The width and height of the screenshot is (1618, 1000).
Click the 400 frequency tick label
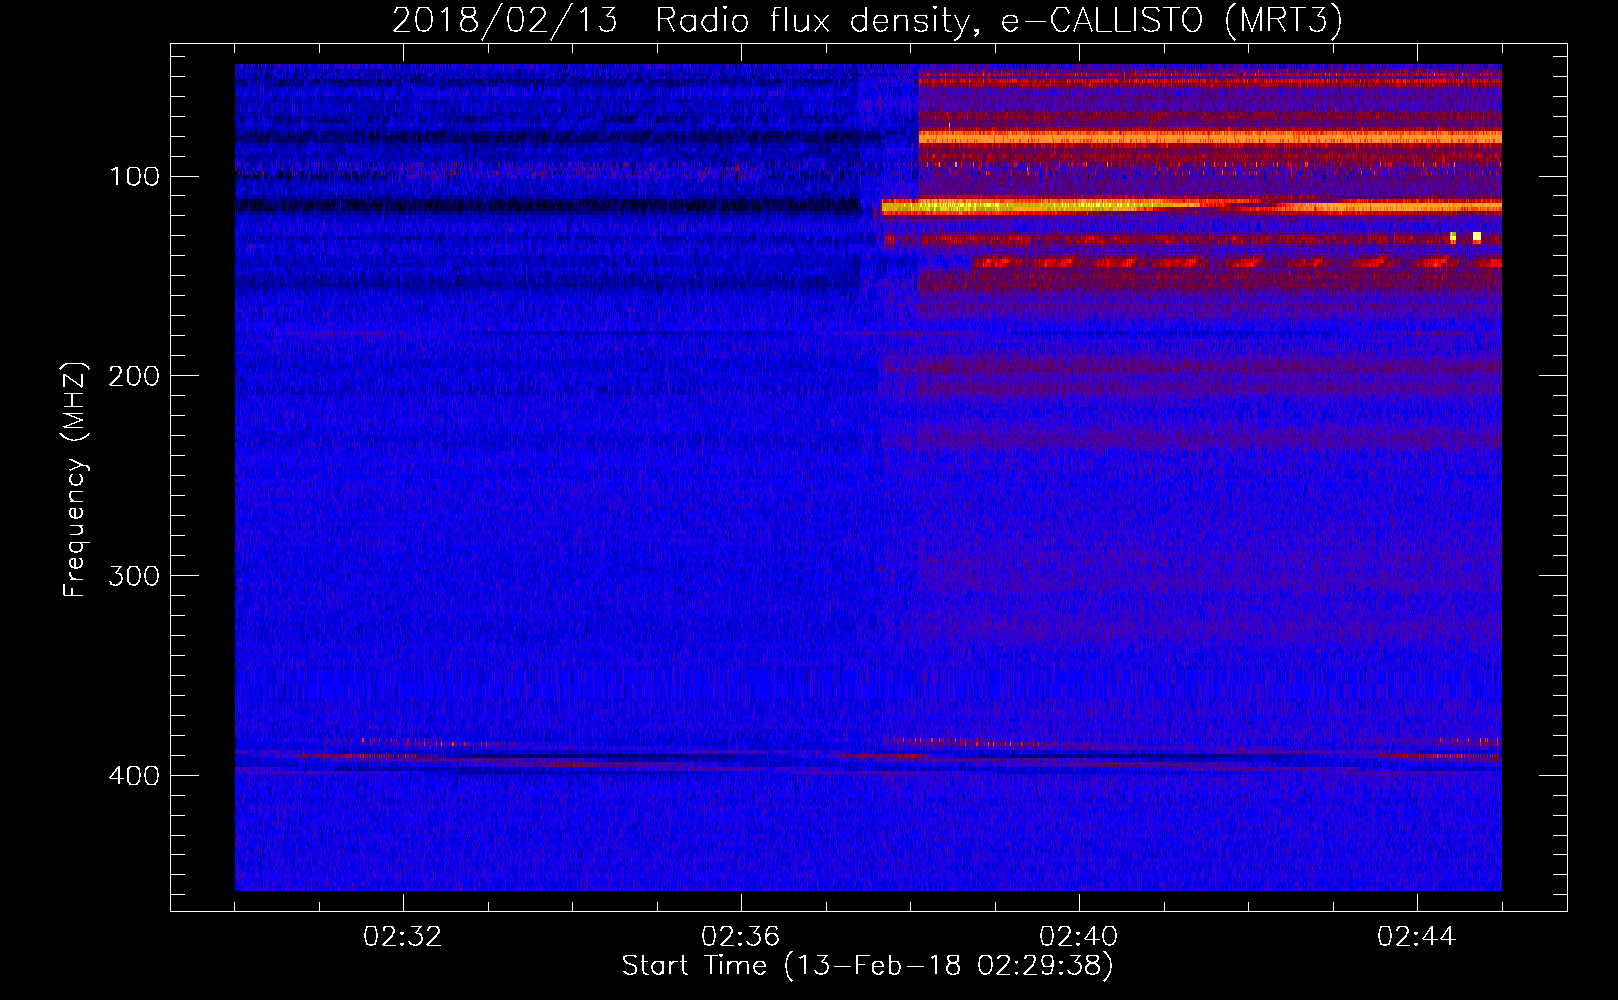click(134, 777)
